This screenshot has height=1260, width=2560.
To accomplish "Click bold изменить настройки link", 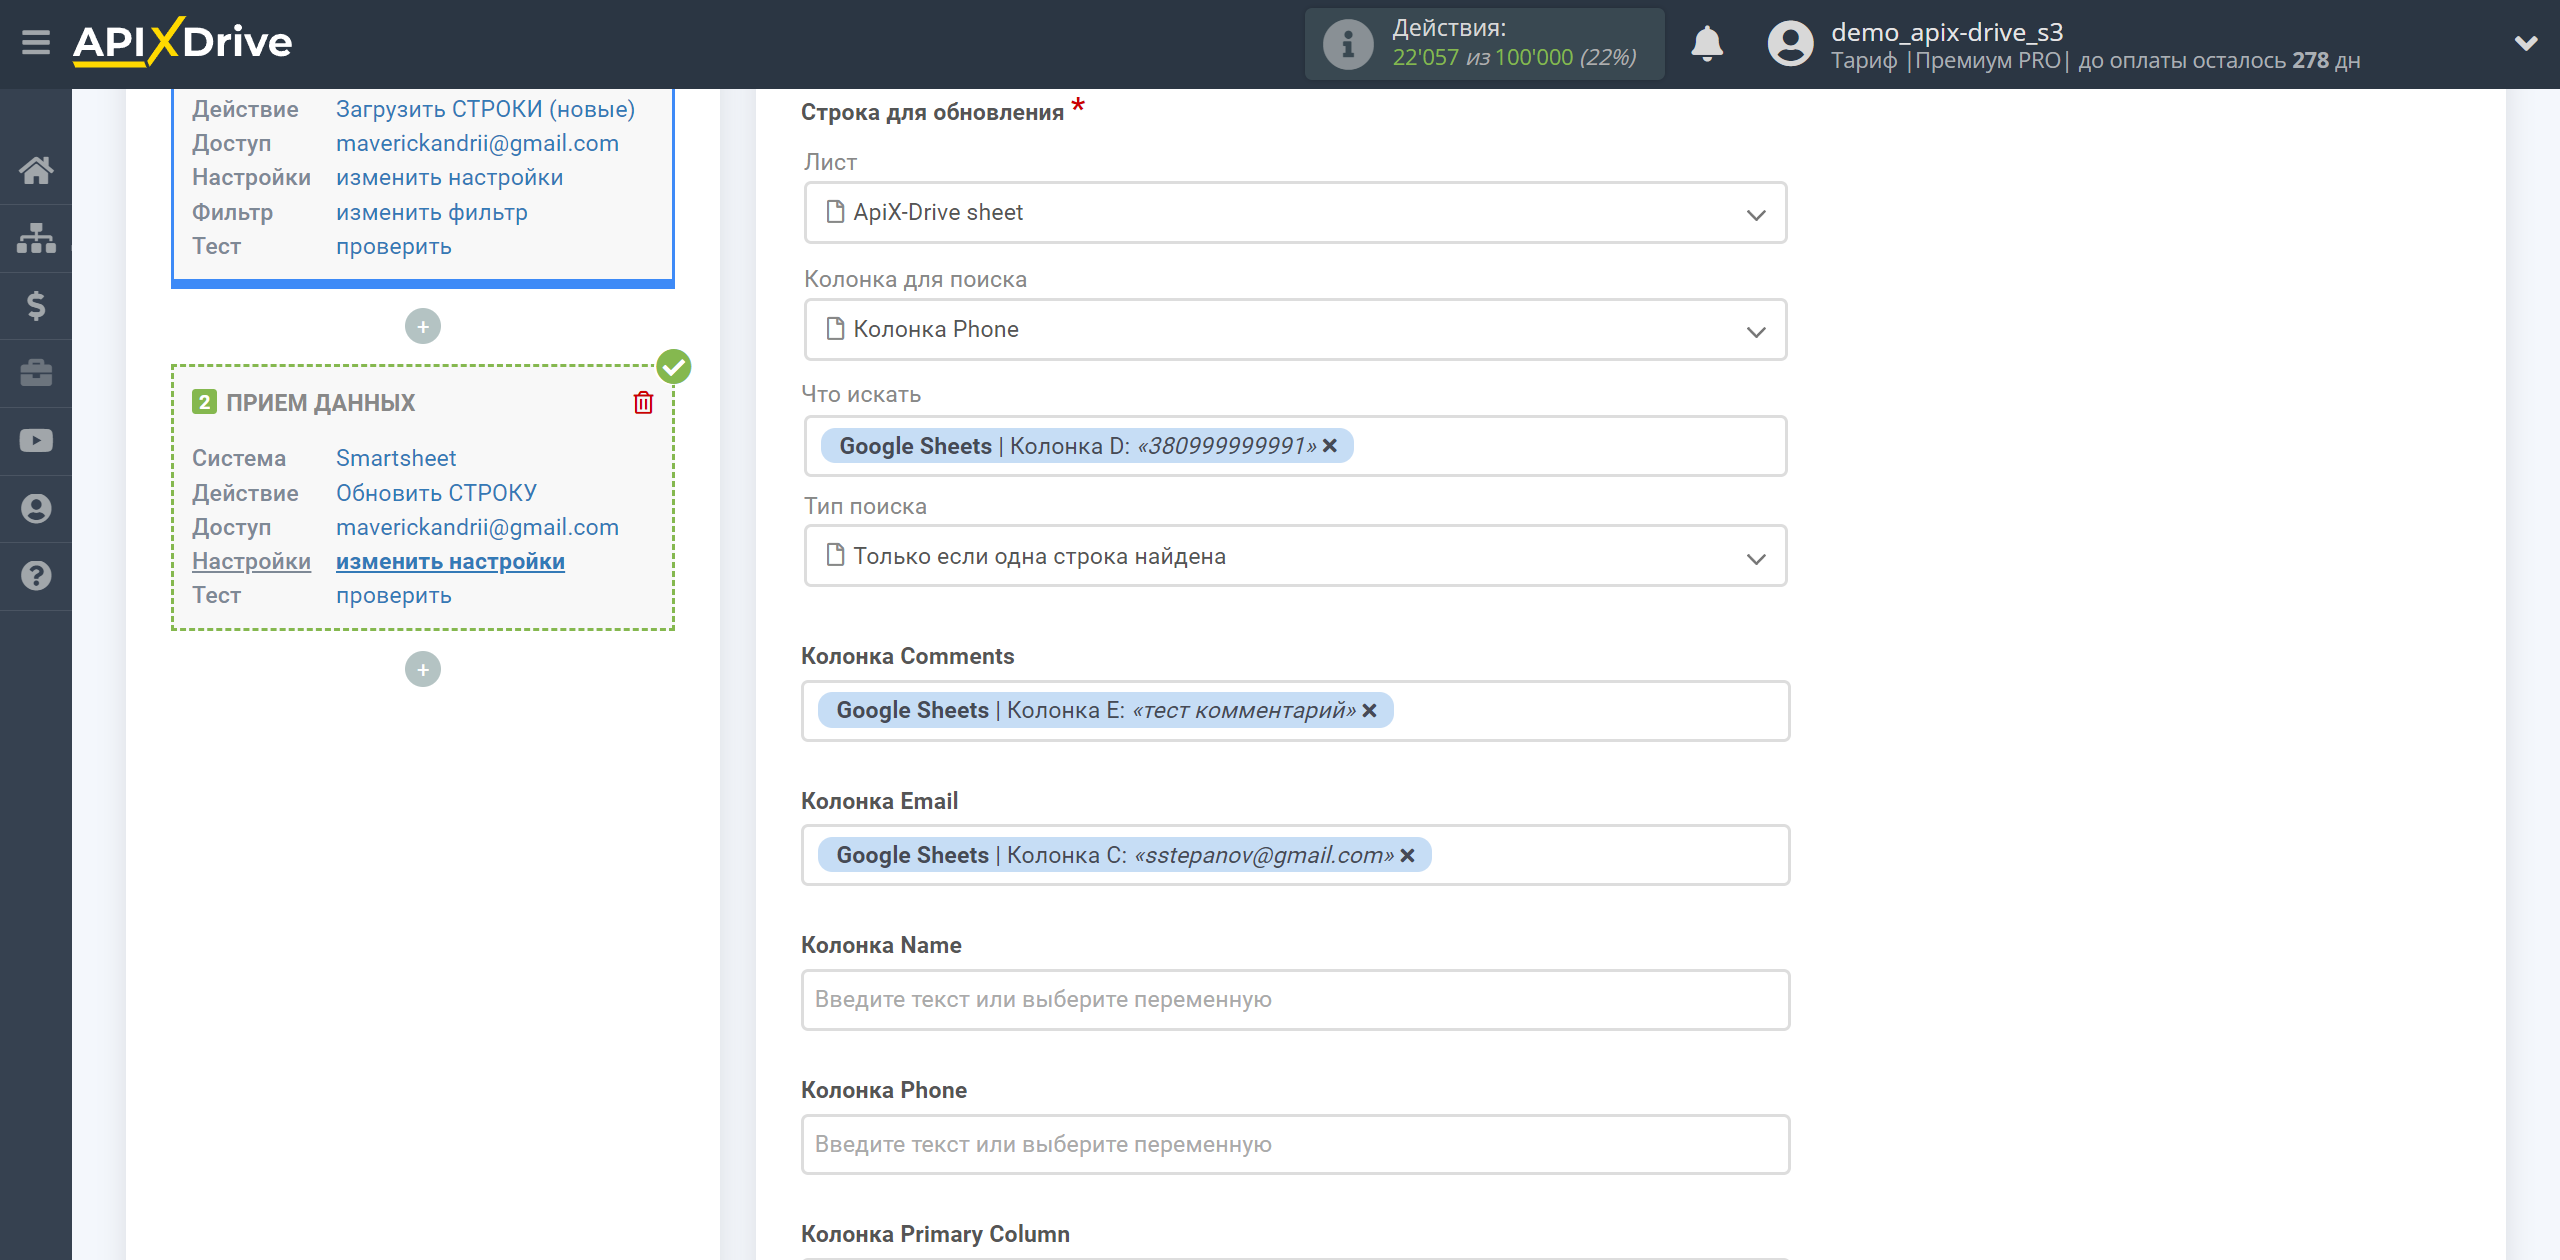I will (450, 561).
